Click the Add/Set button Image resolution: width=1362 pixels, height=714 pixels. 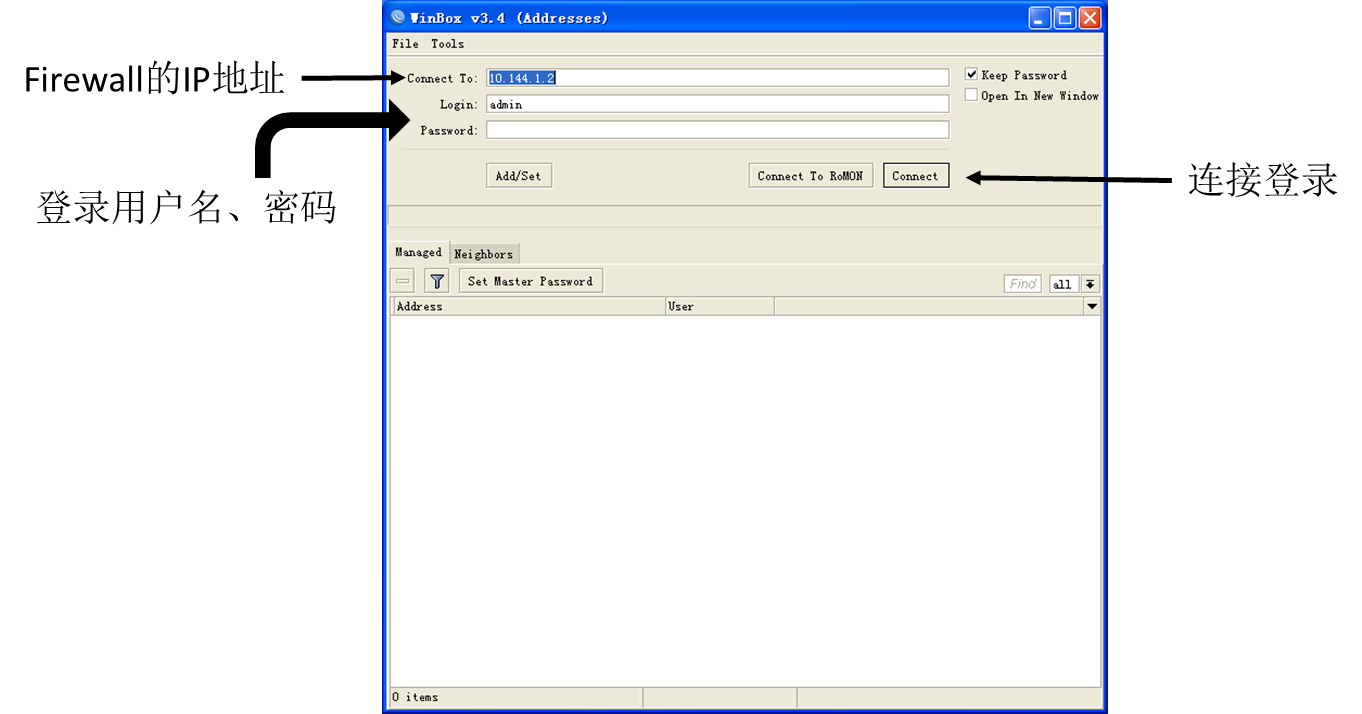pos(518,176)
